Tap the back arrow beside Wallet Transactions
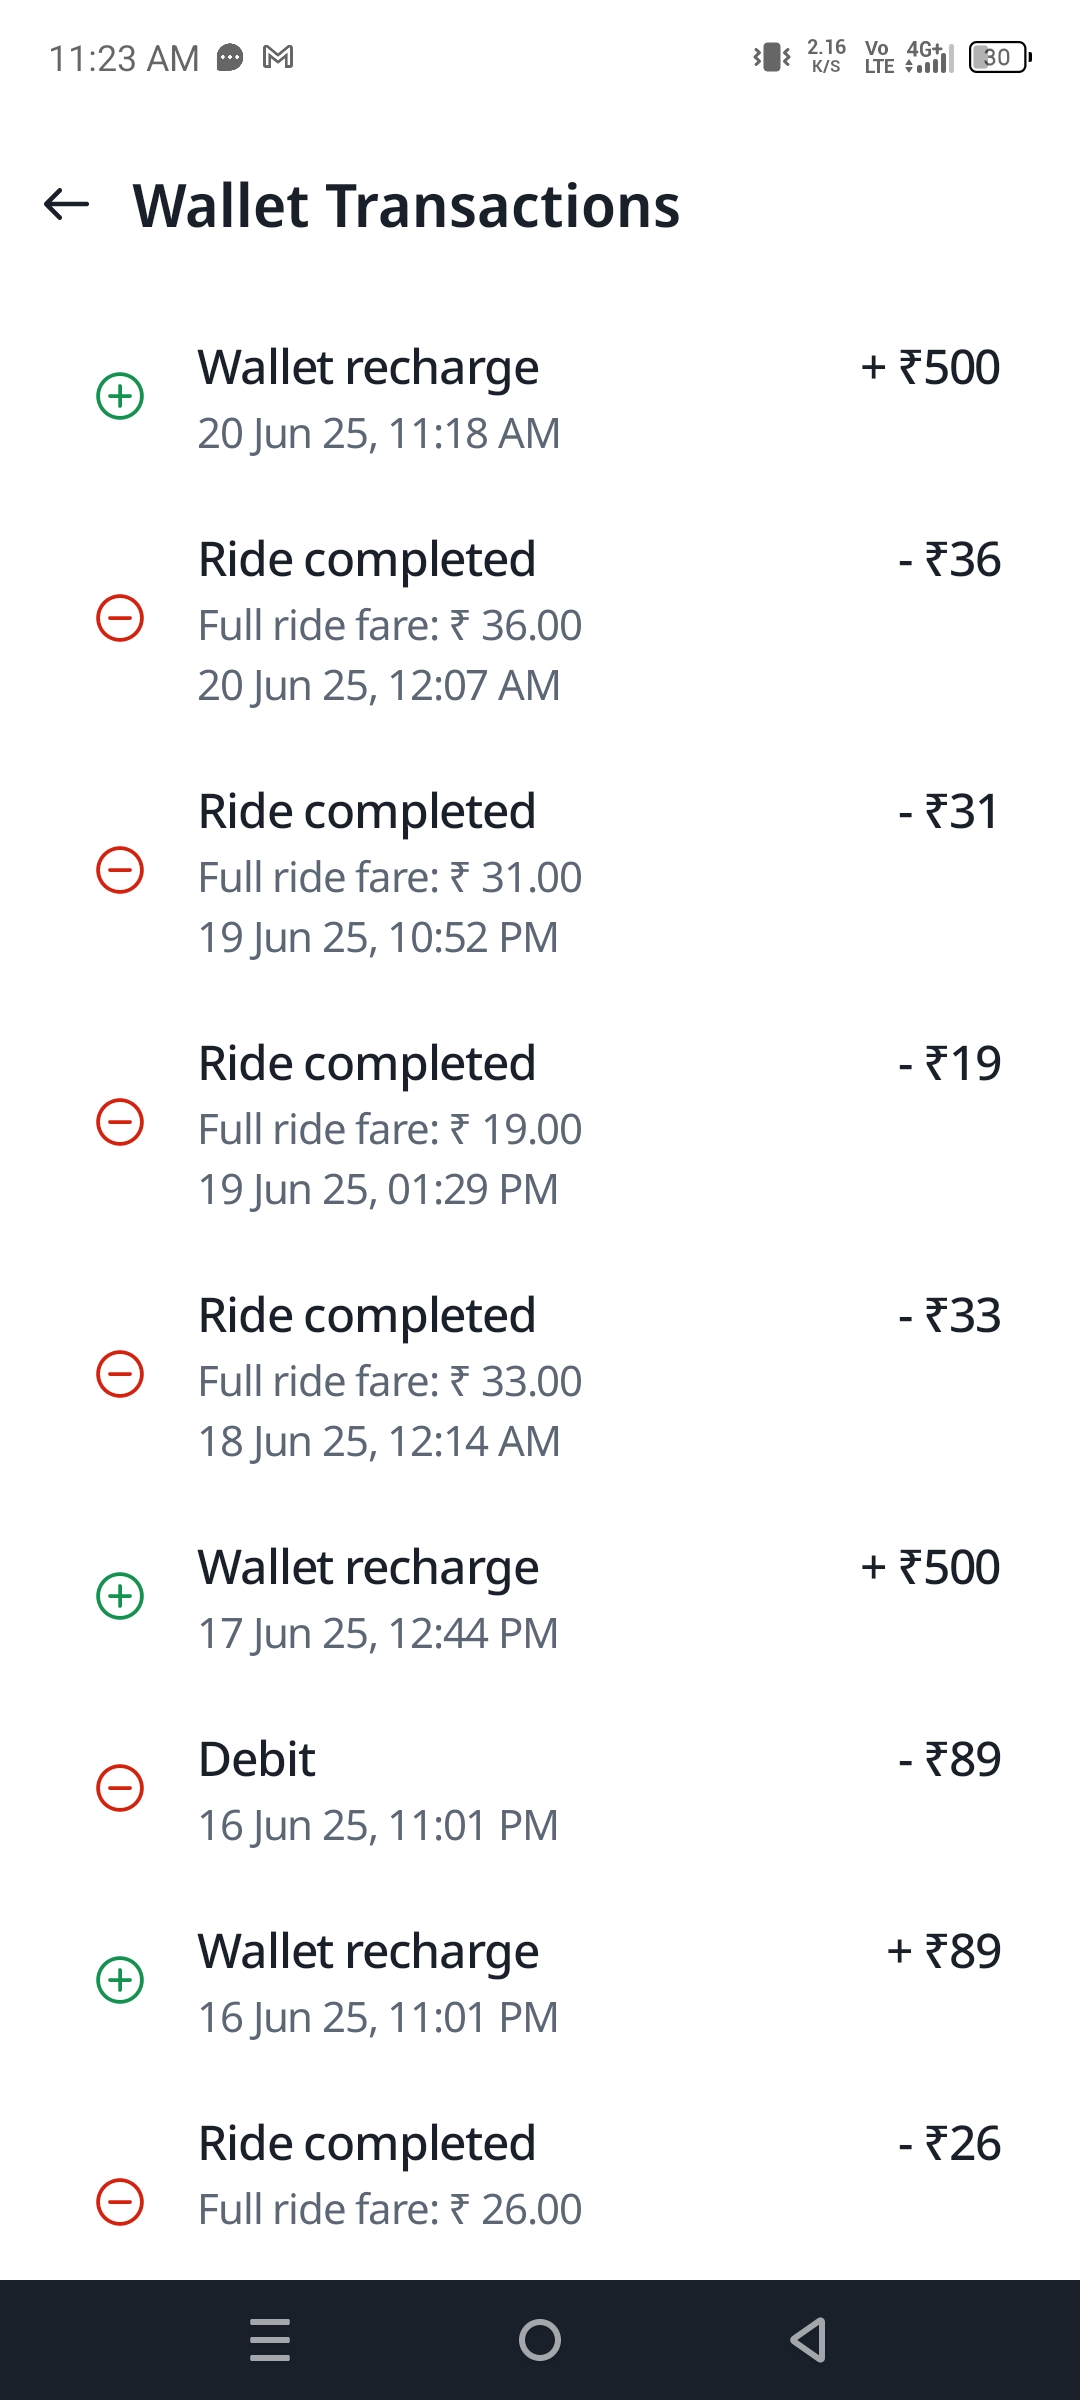1080x2400 pixels. [67, 205]
